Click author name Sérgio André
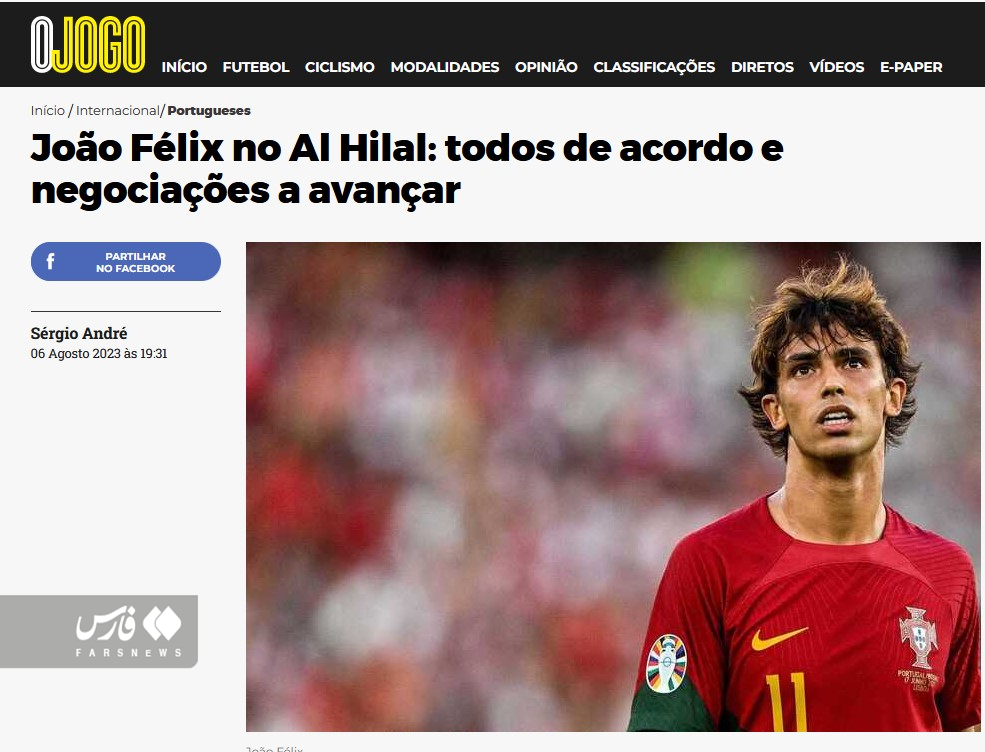Viewport: 985px width, 752px height. click(79, 333)
